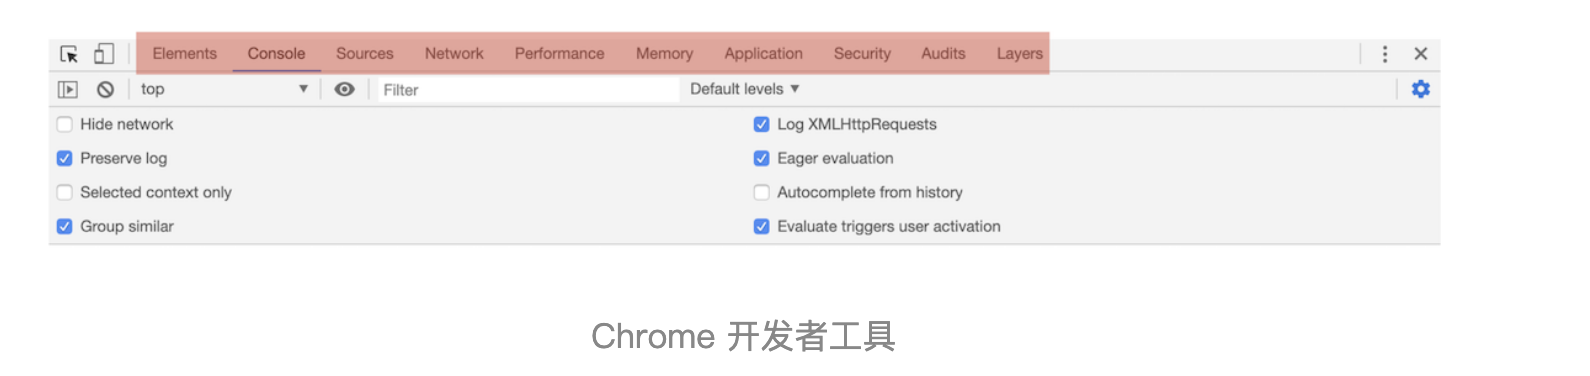This screenshot has height=376, width=1590.
Task: Enable the Hide network checkbox
Action: (65, 124)
